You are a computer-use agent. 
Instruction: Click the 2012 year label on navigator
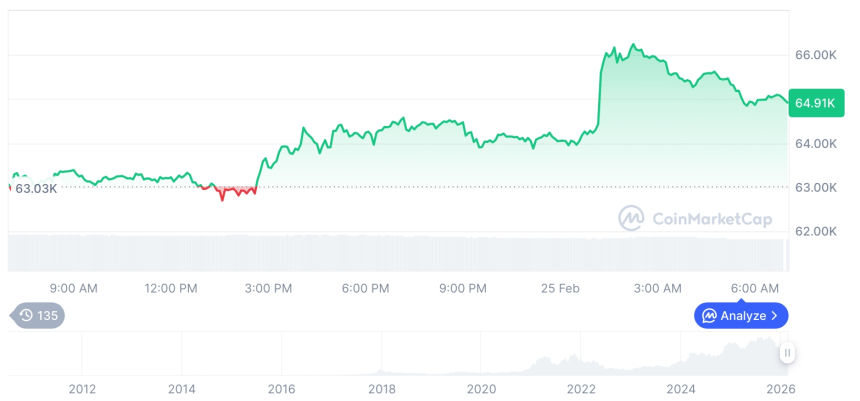point(81,389)
